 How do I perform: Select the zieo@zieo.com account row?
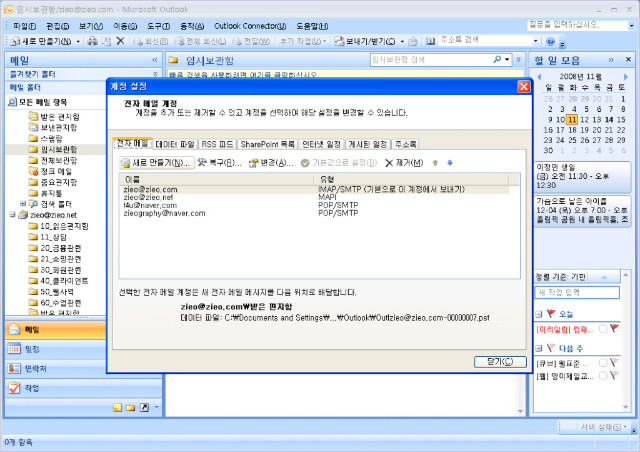point(316,189)
